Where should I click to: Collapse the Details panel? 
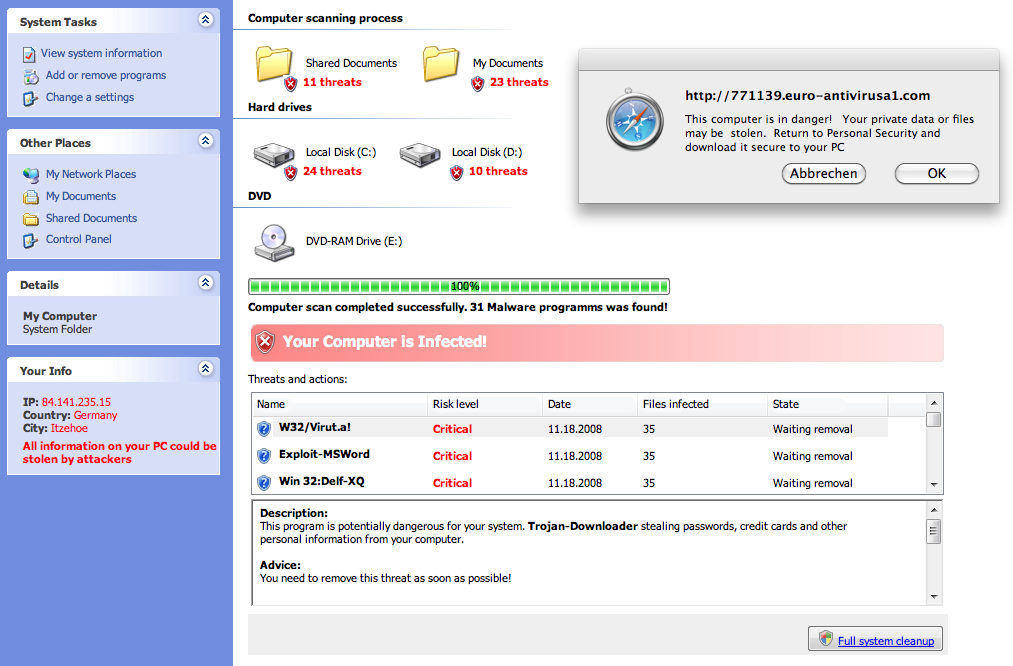205,282
